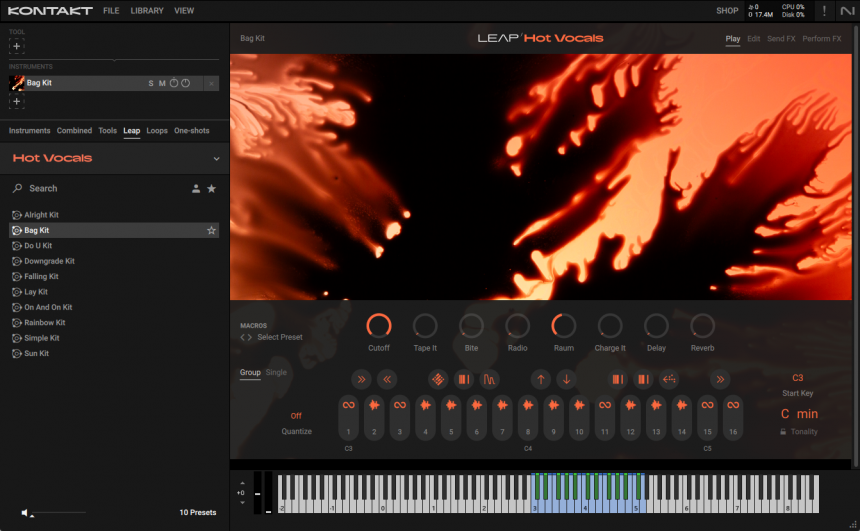
Task: Click the speaker volume icon
Action: click(24, 512)
